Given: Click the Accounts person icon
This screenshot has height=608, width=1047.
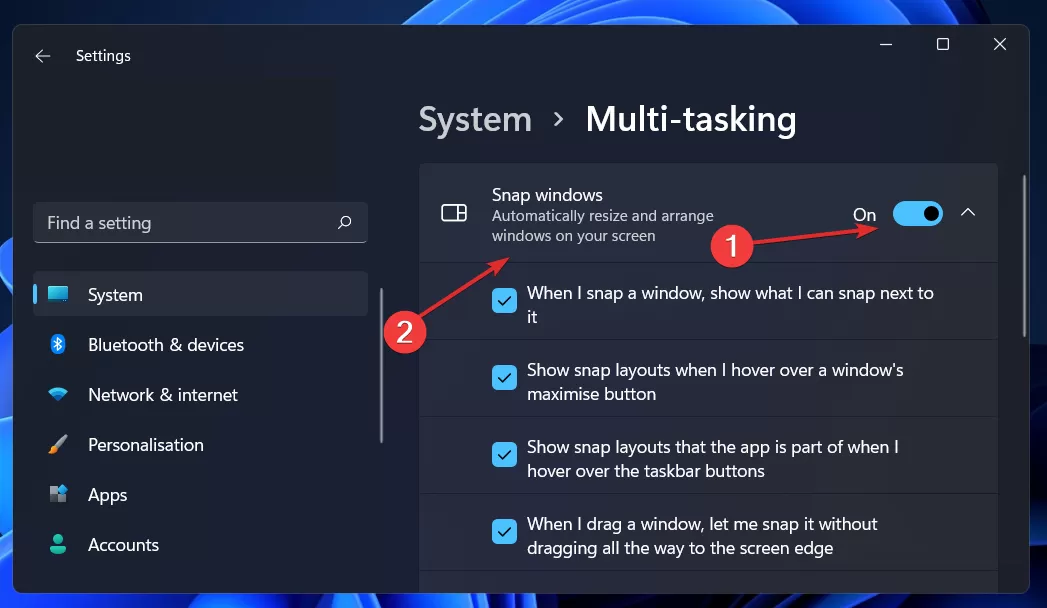Looking at the screenshot, I should [x=58, y=544].
